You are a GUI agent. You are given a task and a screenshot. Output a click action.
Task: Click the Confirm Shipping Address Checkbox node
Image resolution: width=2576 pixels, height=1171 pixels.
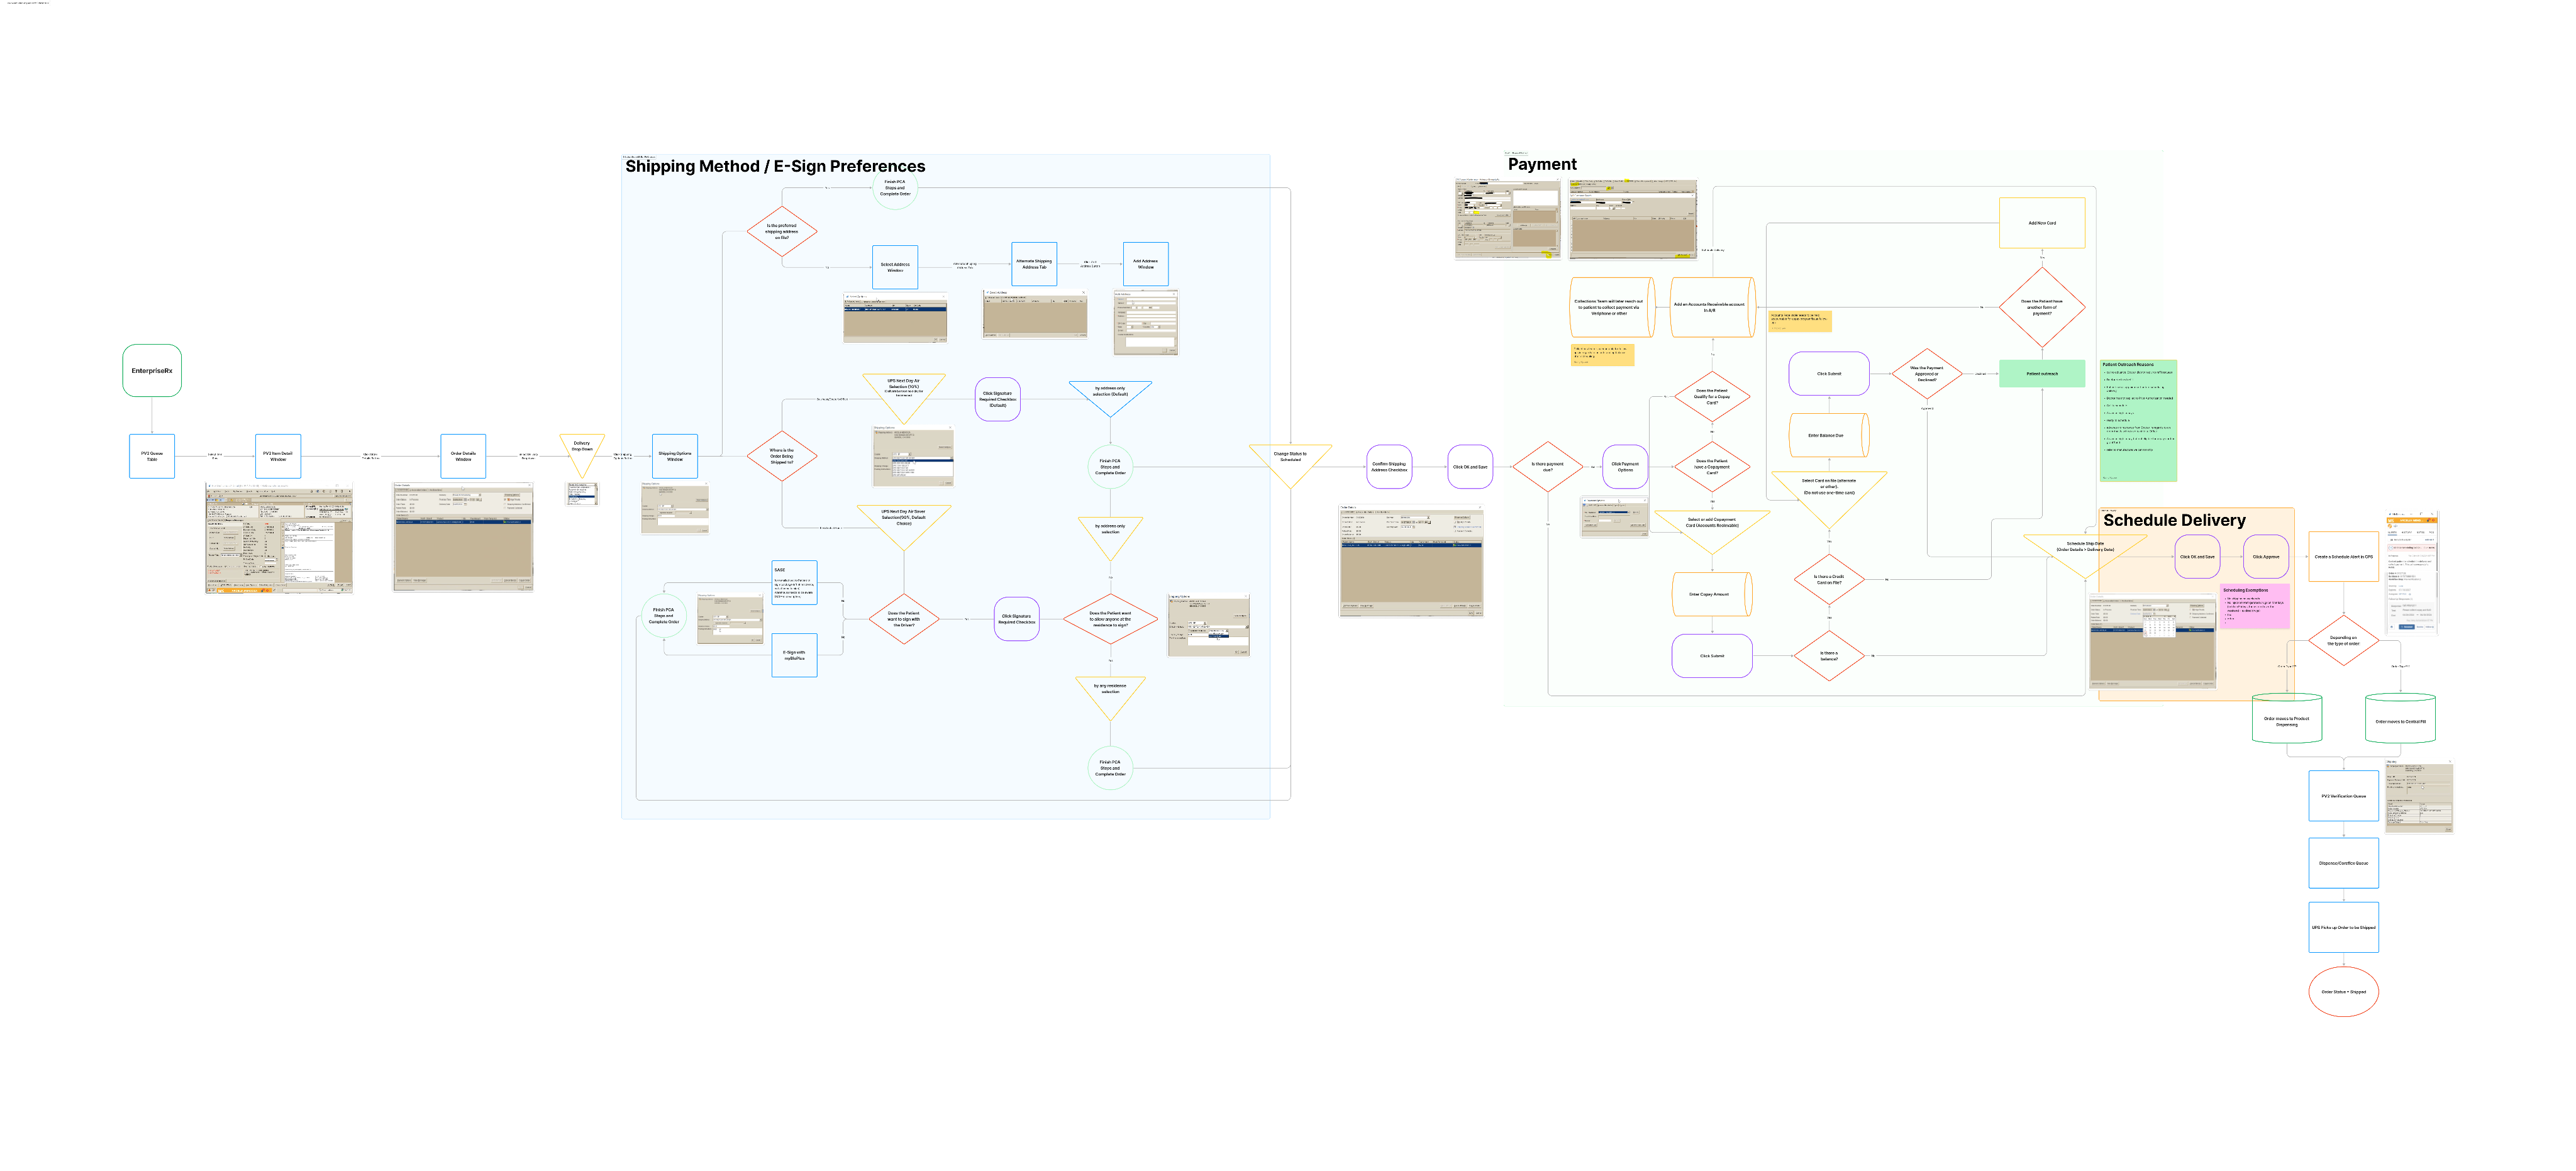click(1389, 467)
